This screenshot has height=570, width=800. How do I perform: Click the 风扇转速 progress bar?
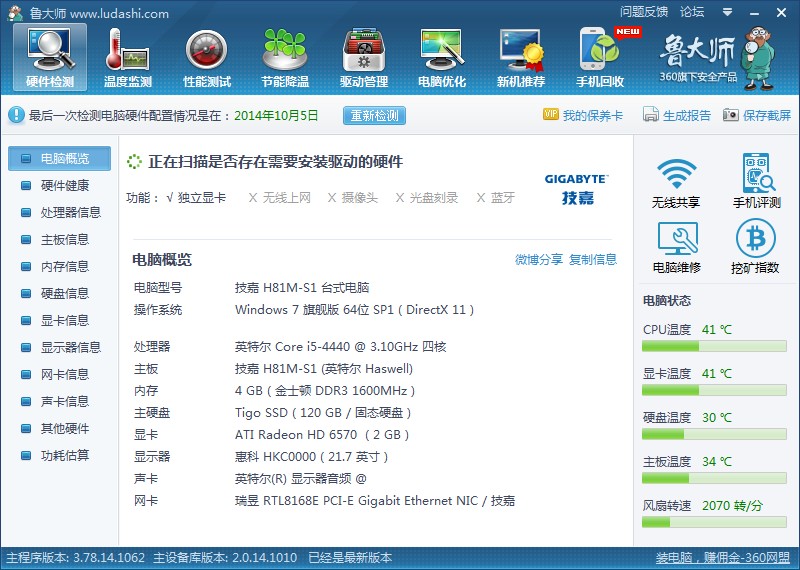pos(714,522)
